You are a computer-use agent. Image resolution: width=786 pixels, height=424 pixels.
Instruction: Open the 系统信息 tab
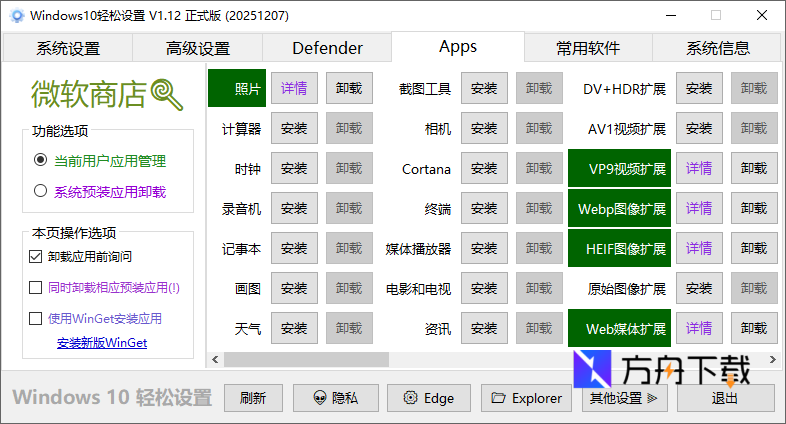coord(717,48)
